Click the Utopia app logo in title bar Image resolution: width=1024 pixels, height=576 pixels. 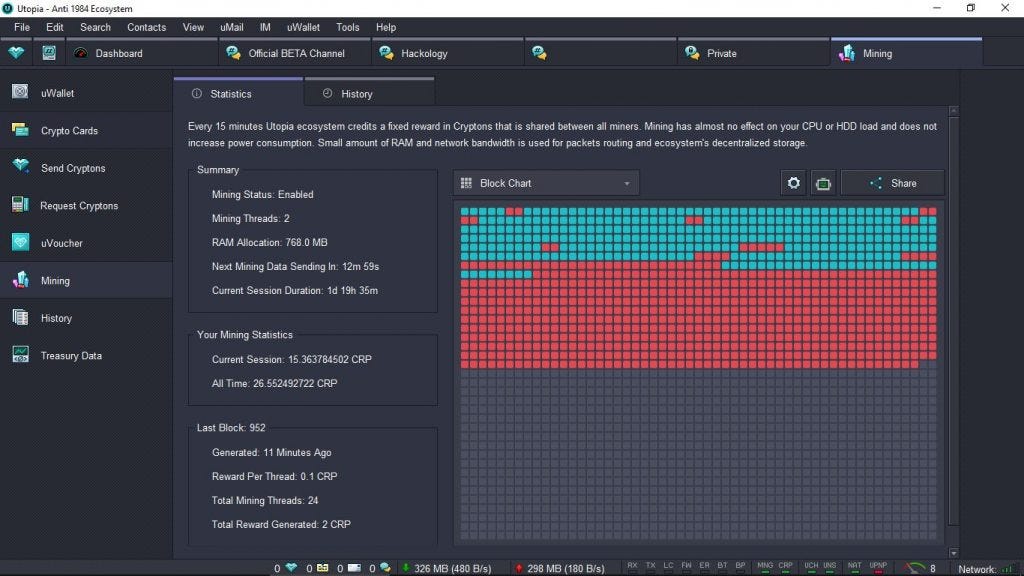pos(8,8)
